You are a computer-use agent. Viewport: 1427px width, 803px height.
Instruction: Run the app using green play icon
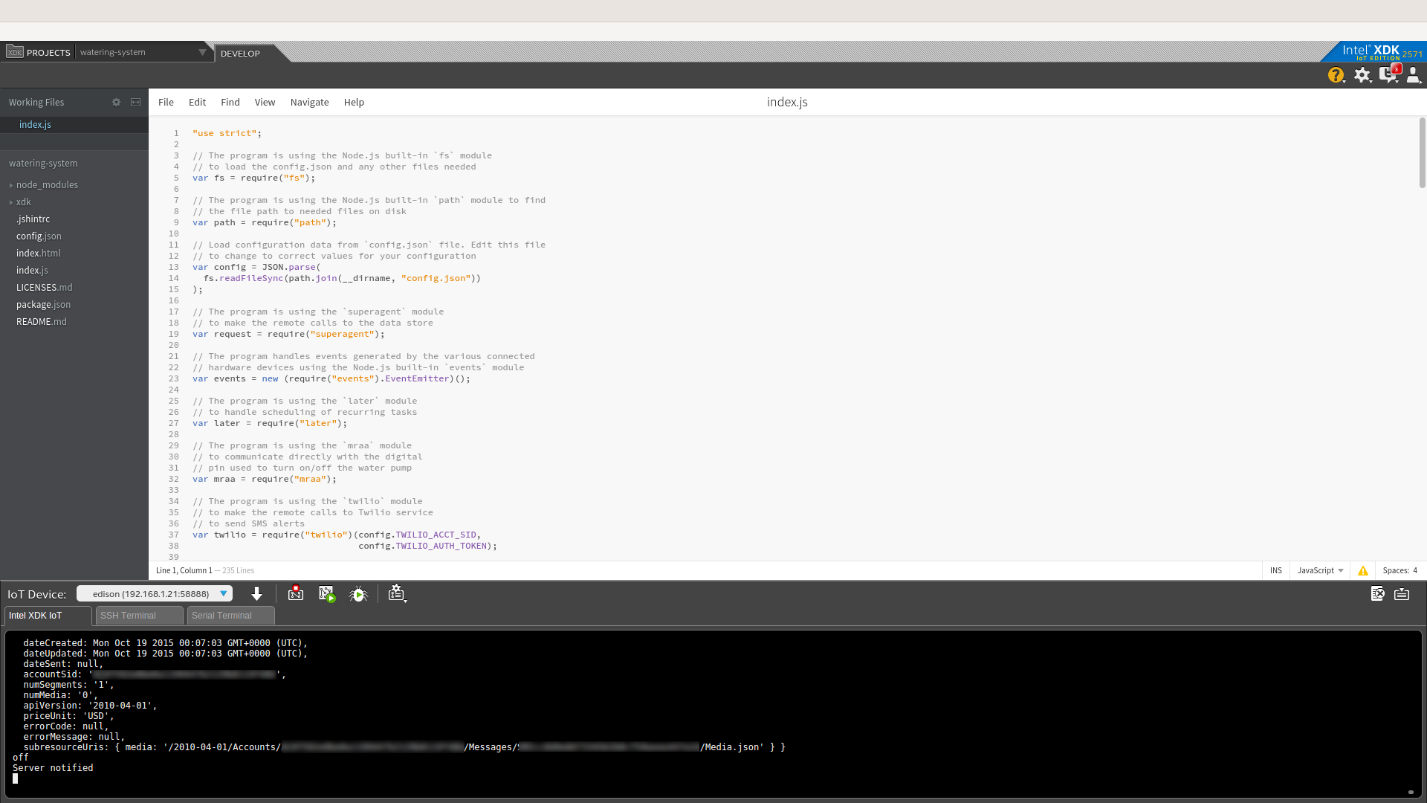click(327, 594)
